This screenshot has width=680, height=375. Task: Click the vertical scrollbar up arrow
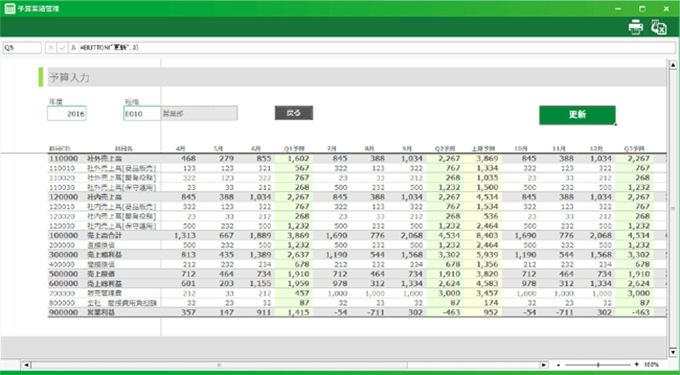tap(673, 65)
